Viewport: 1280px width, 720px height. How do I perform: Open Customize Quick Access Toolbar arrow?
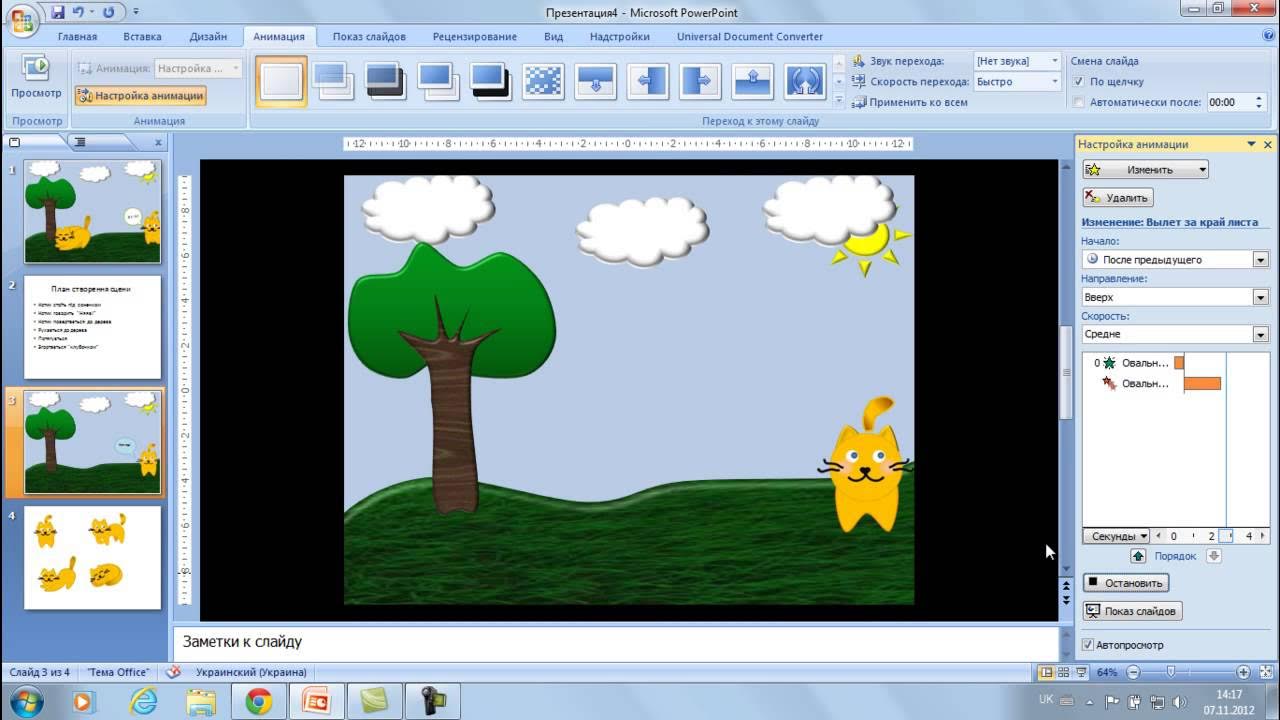[x=135, y=13]
